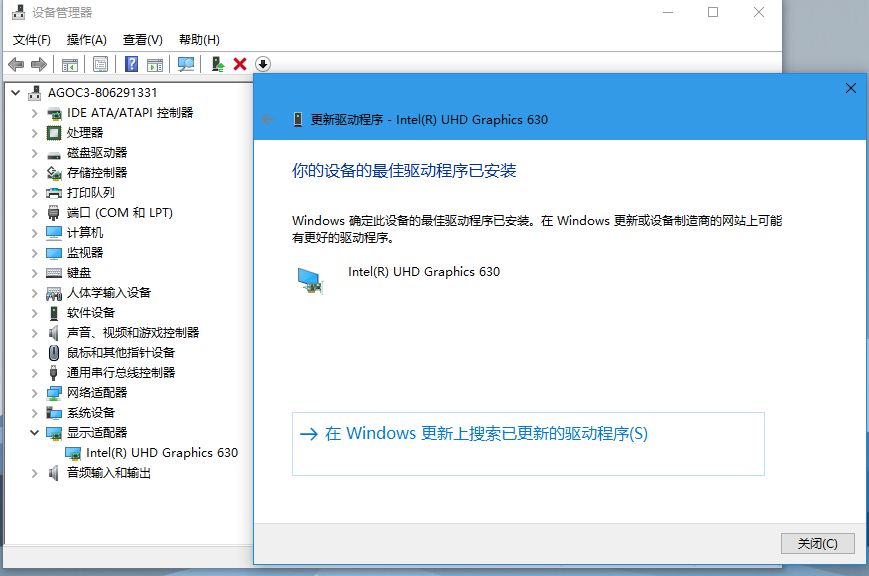Click the 通用串行总线控制器 USB icon

[54, 373]
